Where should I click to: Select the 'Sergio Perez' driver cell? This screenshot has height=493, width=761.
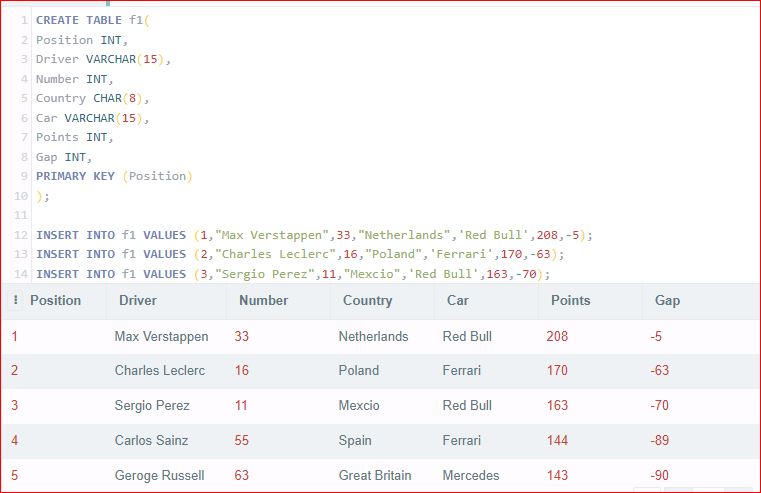152,405
